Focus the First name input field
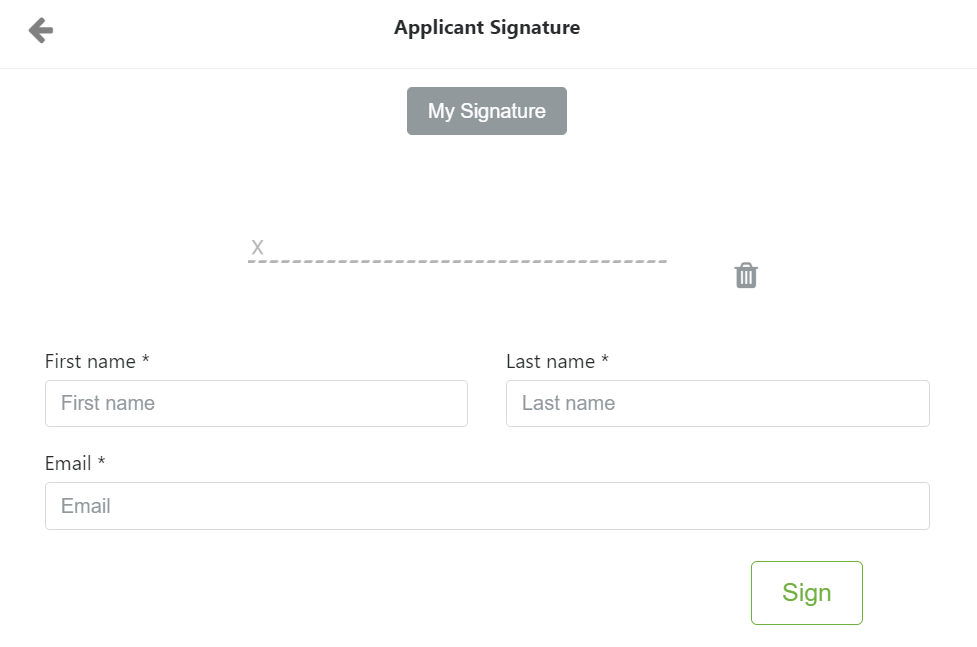Viewport: 977px width, 647px height. click(x=256, y=403)
